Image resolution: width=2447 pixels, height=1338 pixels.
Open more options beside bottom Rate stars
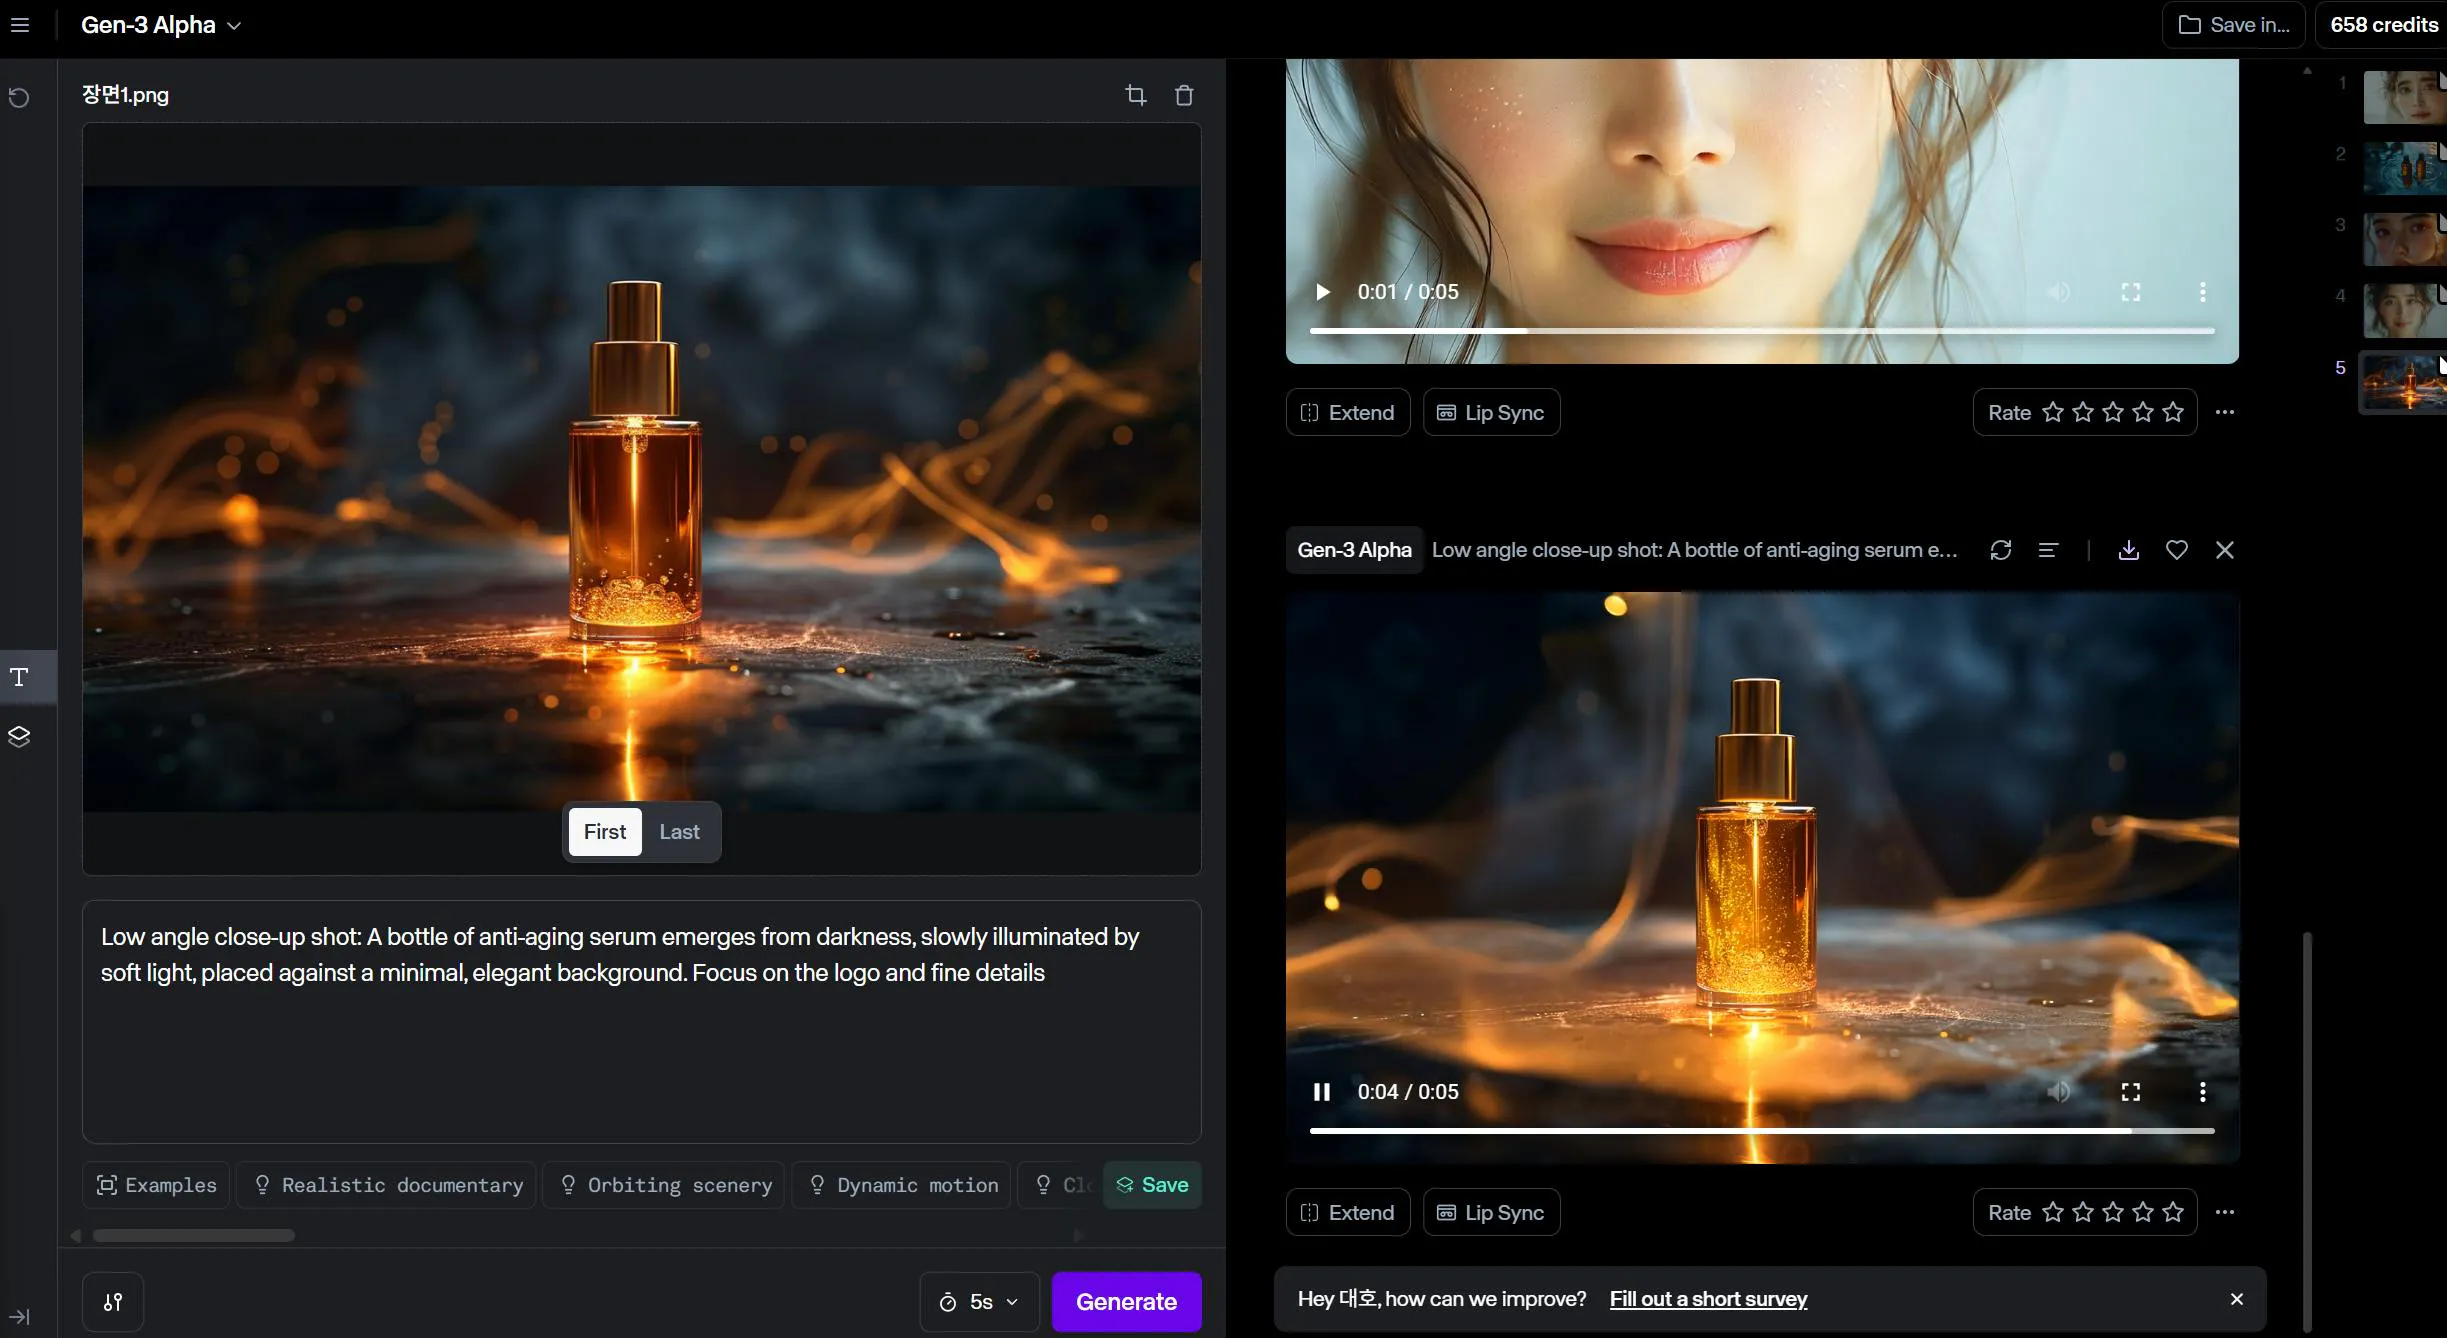(2224, 1212)
